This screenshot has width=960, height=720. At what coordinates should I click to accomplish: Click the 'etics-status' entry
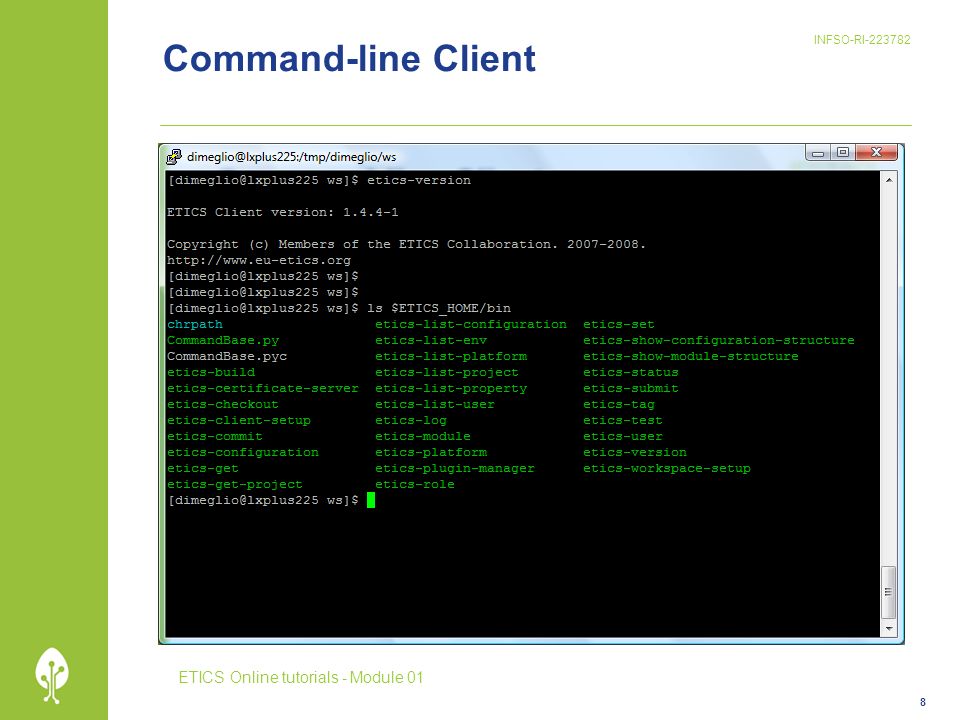[x=631, y=372]
